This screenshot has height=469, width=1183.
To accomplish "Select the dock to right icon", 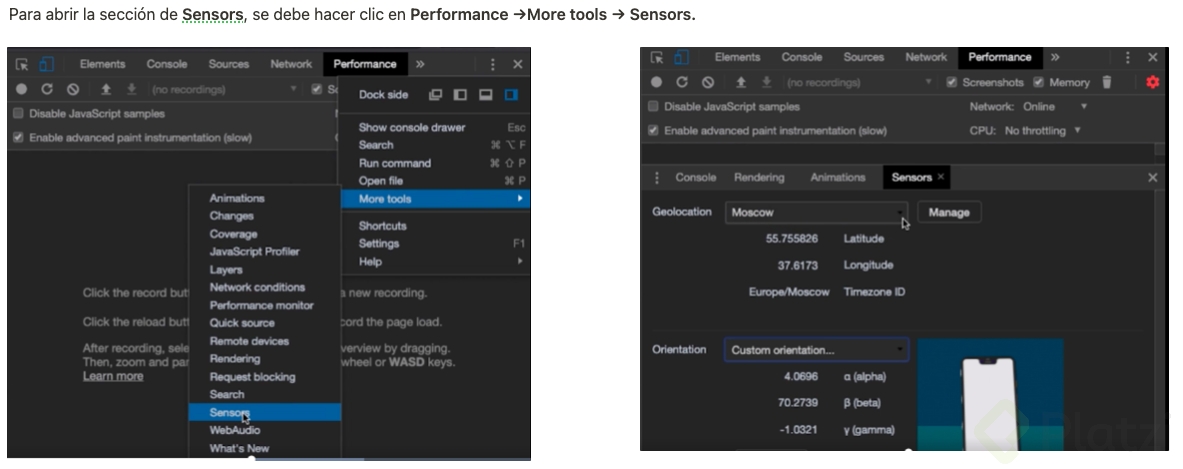I will 511,95.
